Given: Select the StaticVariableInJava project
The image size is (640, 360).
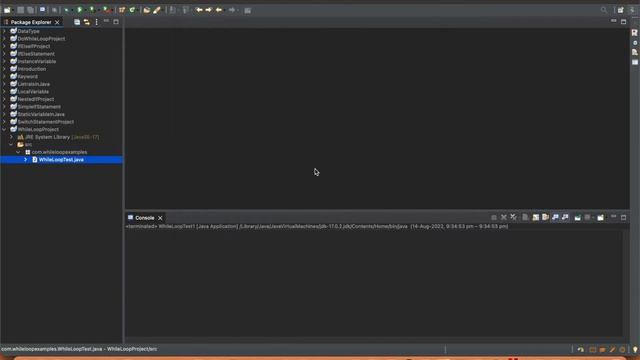Looking at the screenshot, I should pos(41,114).
